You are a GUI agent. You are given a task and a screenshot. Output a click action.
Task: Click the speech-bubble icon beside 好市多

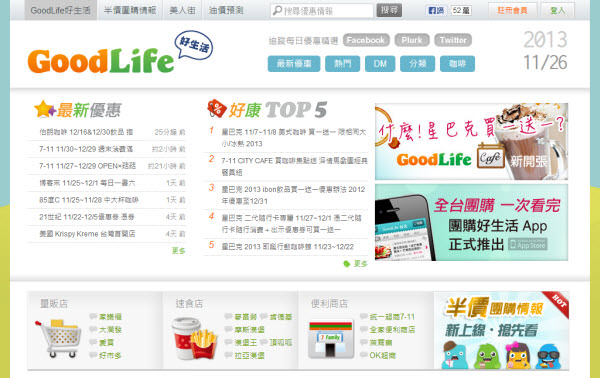pos(93,355)
